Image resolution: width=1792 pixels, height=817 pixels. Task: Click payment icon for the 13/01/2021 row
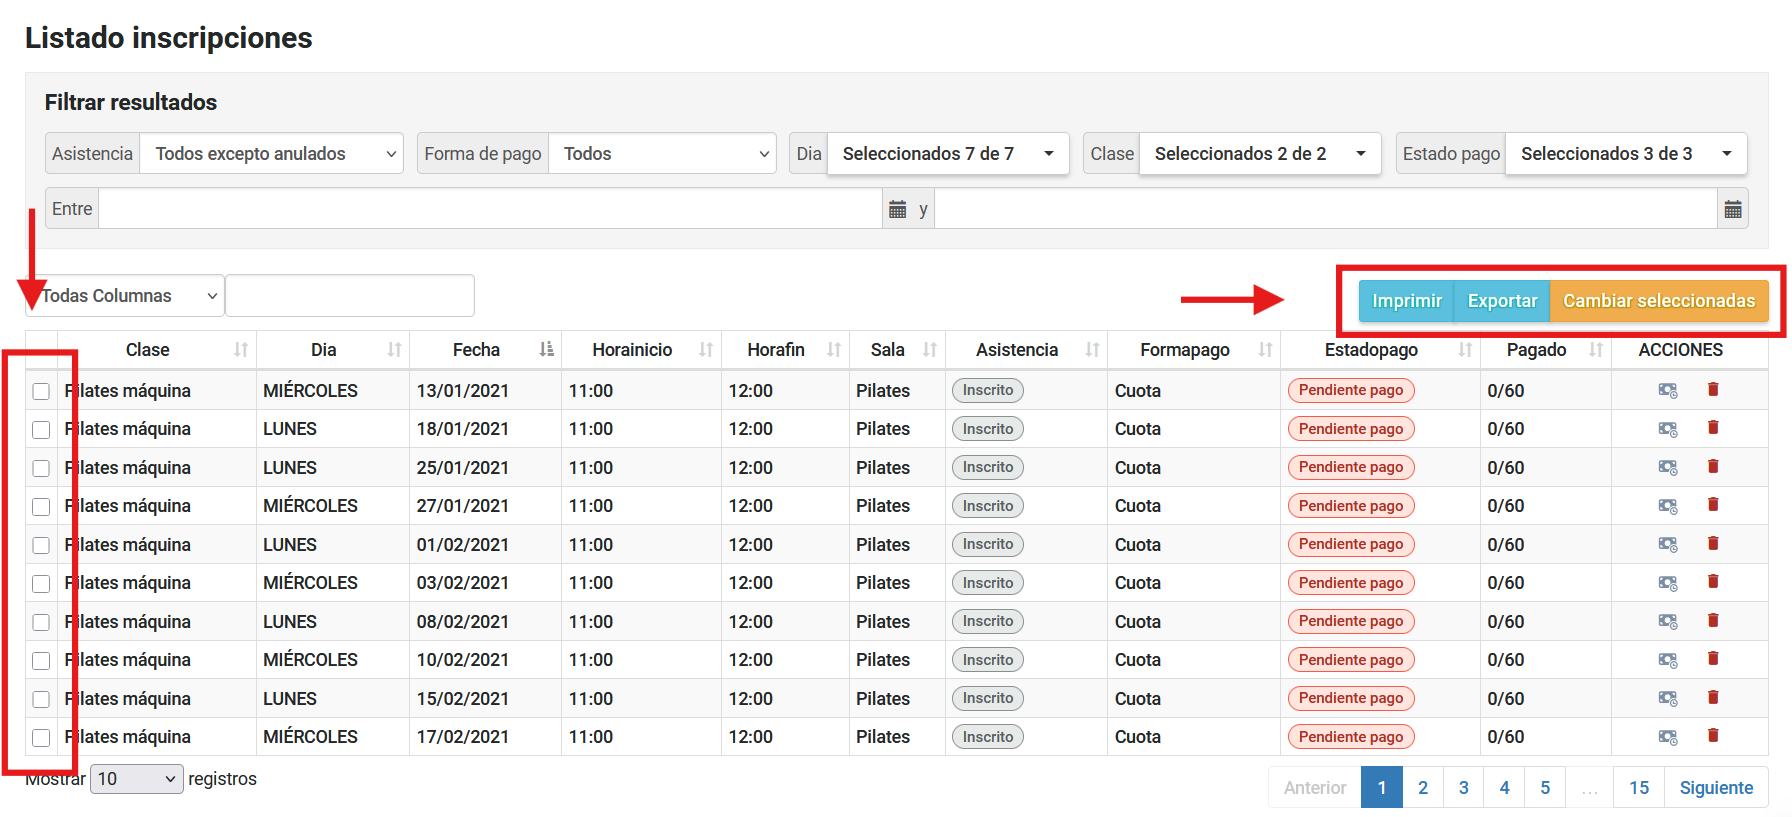[1667, 390]
